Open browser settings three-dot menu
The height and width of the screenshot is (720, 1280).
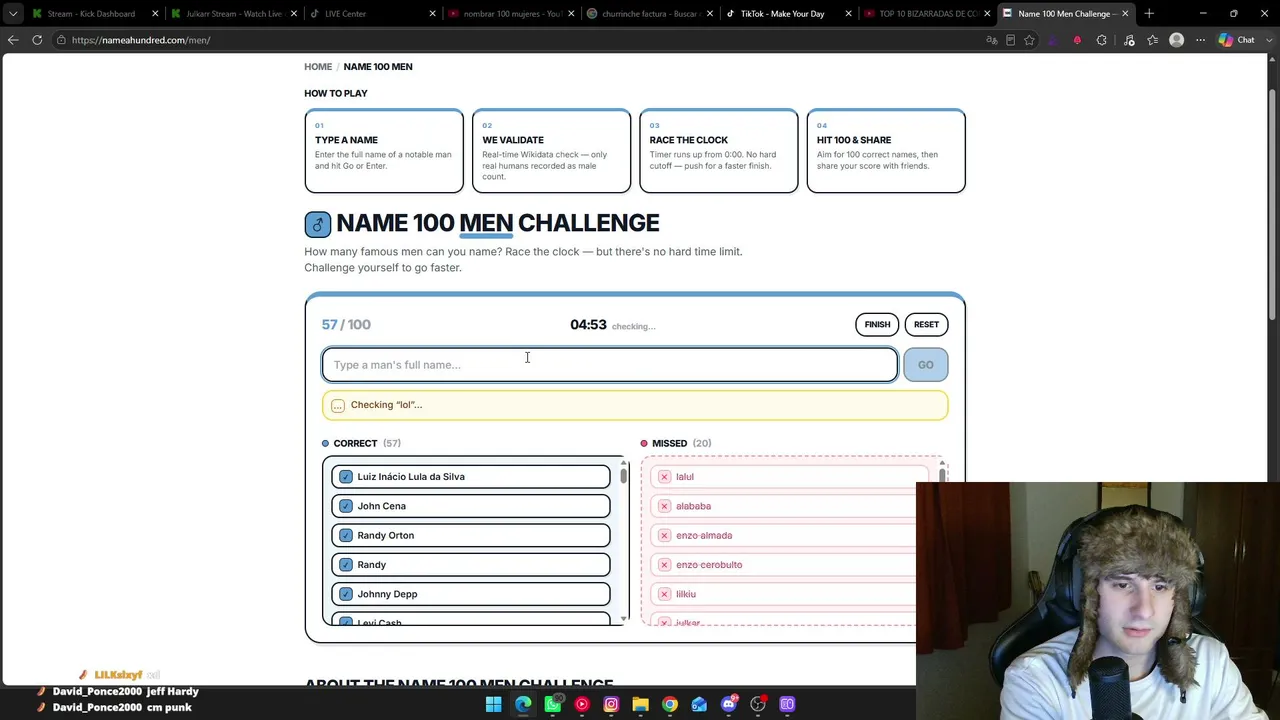tap(1201, 40)
